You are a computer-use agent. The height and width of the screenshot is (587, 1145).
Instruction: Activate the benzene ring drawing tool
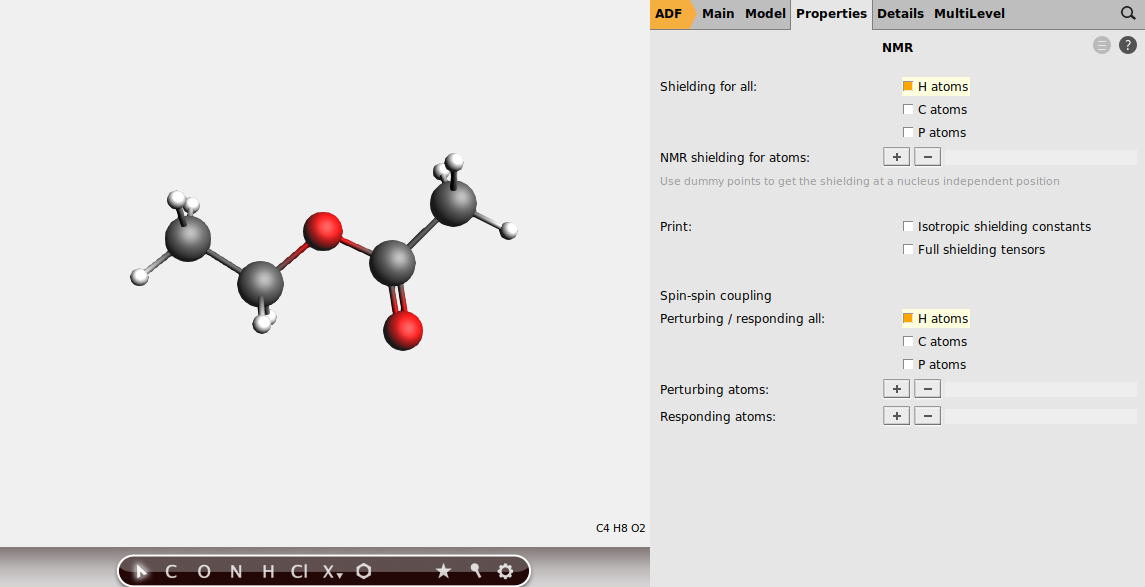362,571
